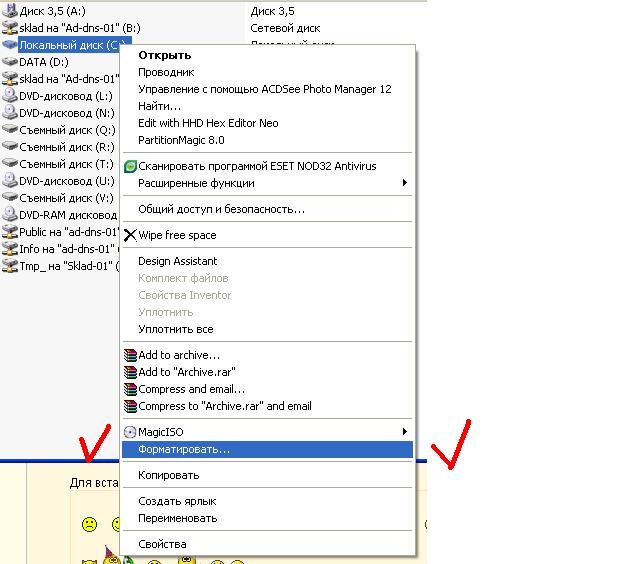Choose Проводник in the context menu
The height and width of the screenshot is (564, 628).
[x=267, y=73]
